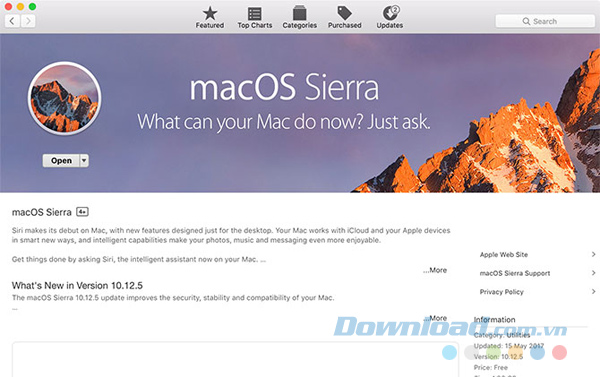Image resolution: width=600 pixels, height=377 pixels.
Task: Click the macOS Sierra round app icon
Action: point(64,98)
